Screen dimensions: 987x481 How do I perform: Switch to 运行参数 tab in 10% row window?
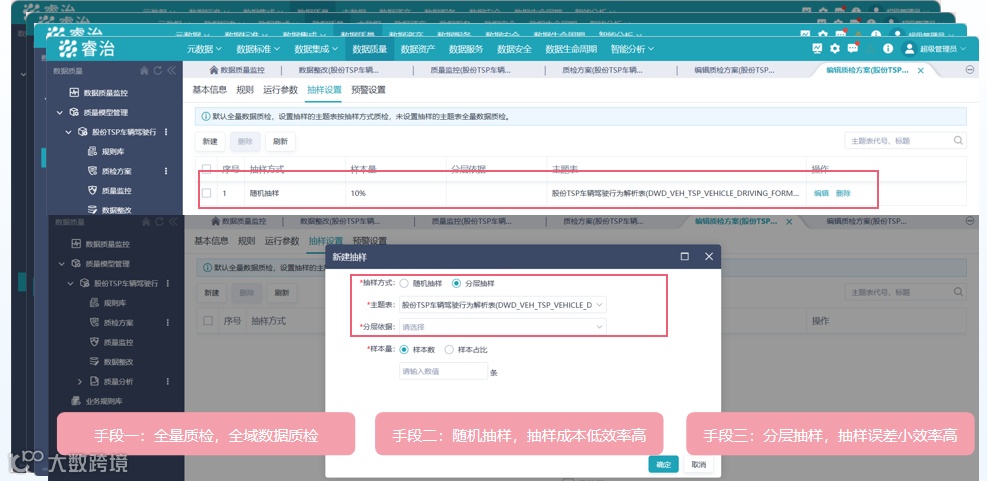tap(281, 90)
